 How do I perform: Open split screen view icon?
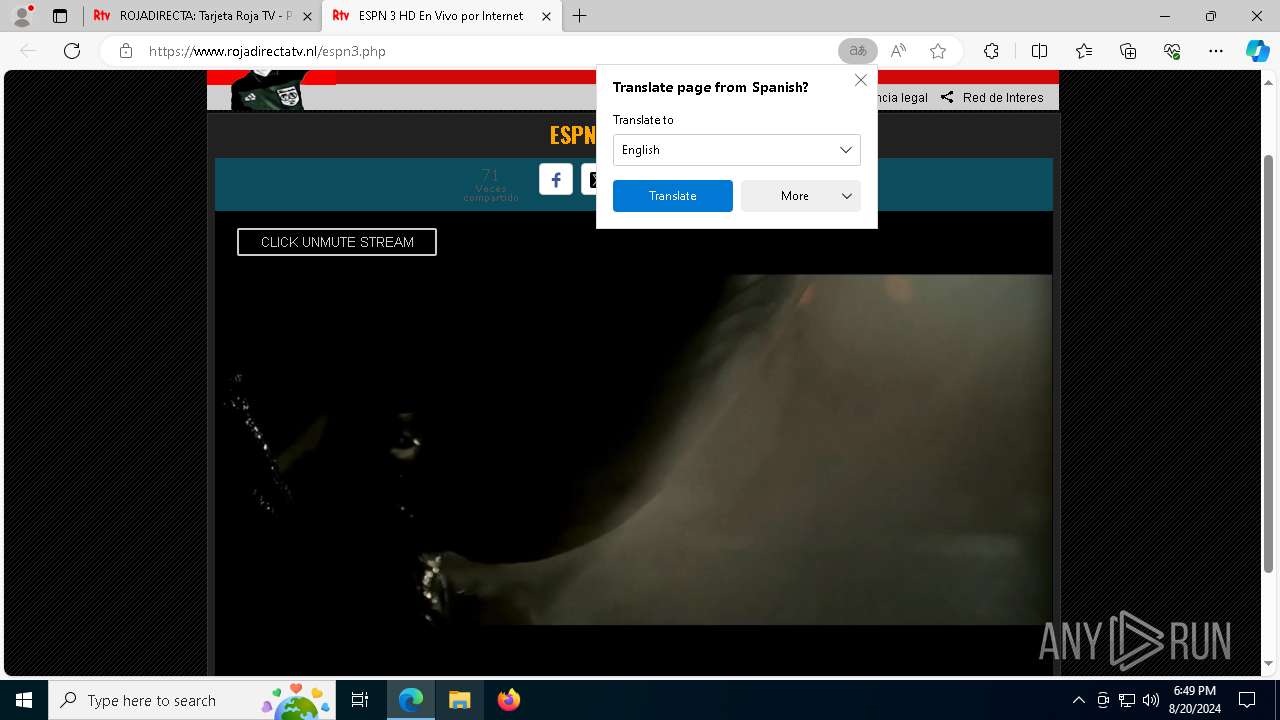point(1039,51)
